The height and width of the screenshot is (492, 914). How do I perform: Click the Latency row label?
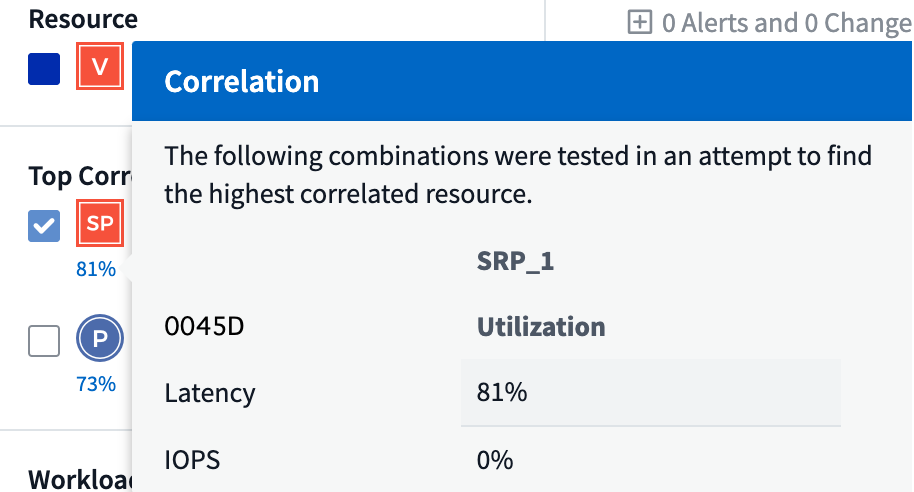pyautogui.click(x=210, y=393)
